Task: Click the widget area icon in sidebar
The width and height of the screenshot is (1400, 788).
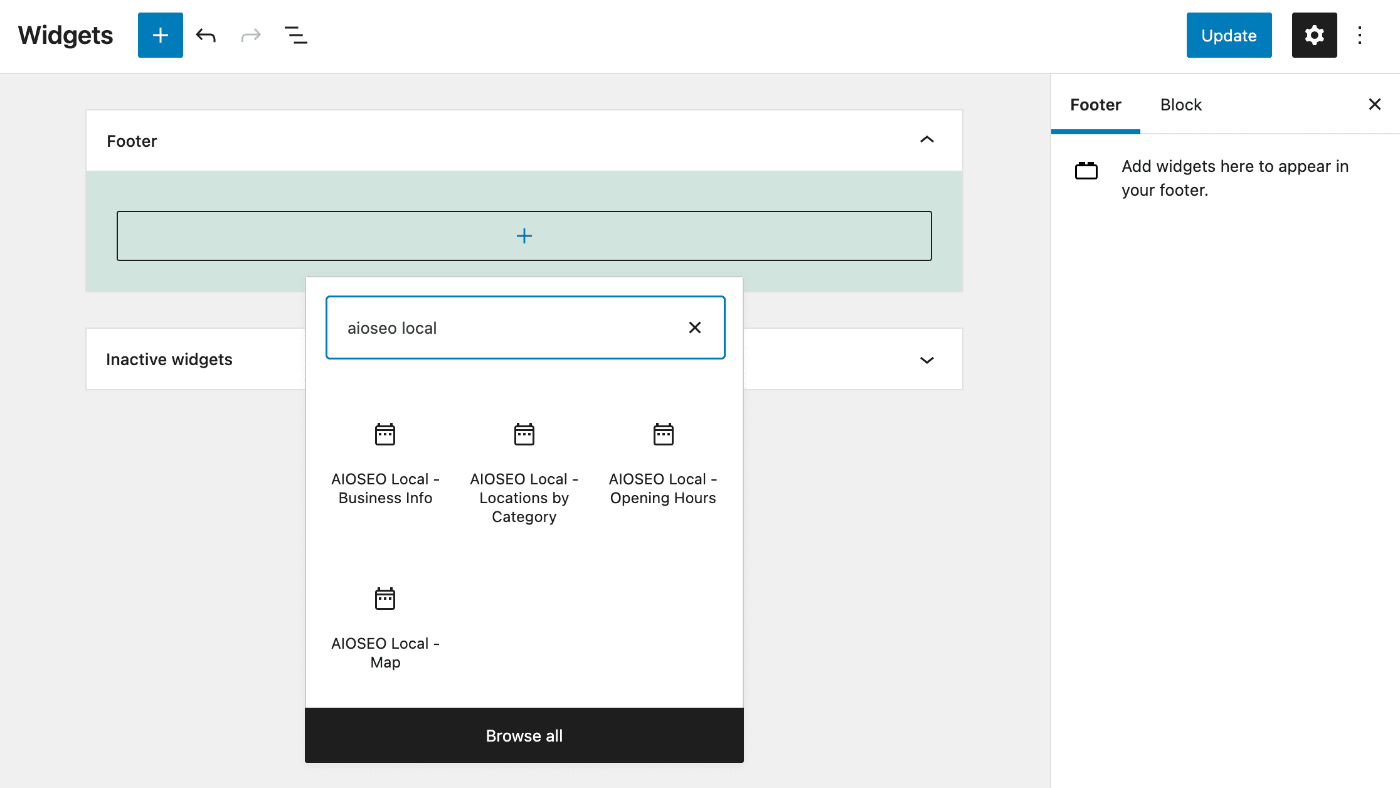Action: pyautogui.click(x=1086, y=171)
